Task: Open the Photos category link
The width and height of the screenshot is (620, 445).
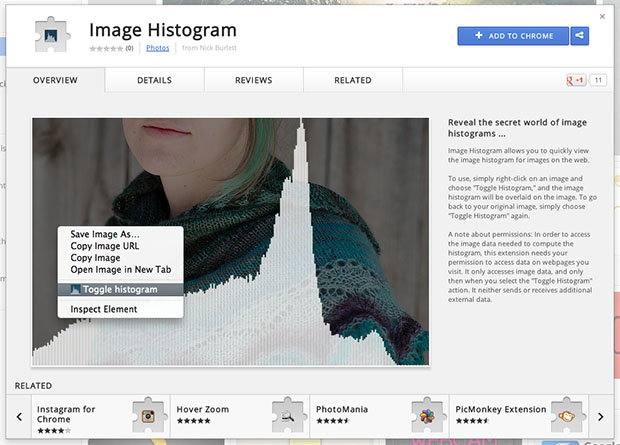Action: coord(157,48)
